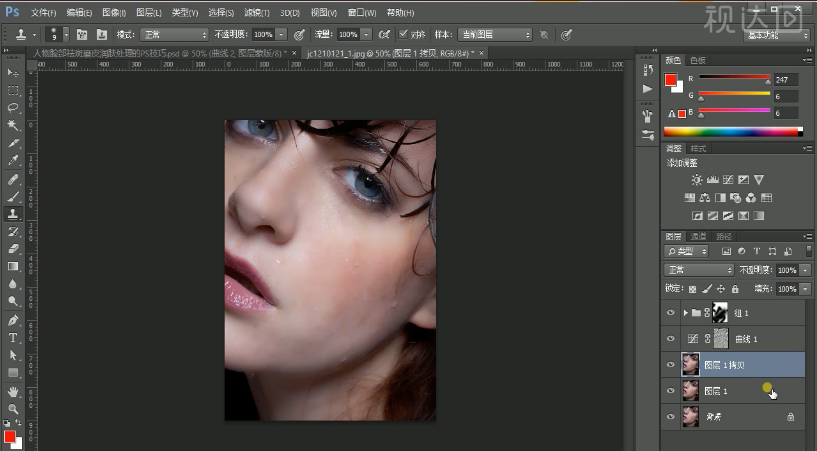This screenshot has height=451, width=817.
Task: Select the Rectangle shape tool
Action: (x=13, y=373)
